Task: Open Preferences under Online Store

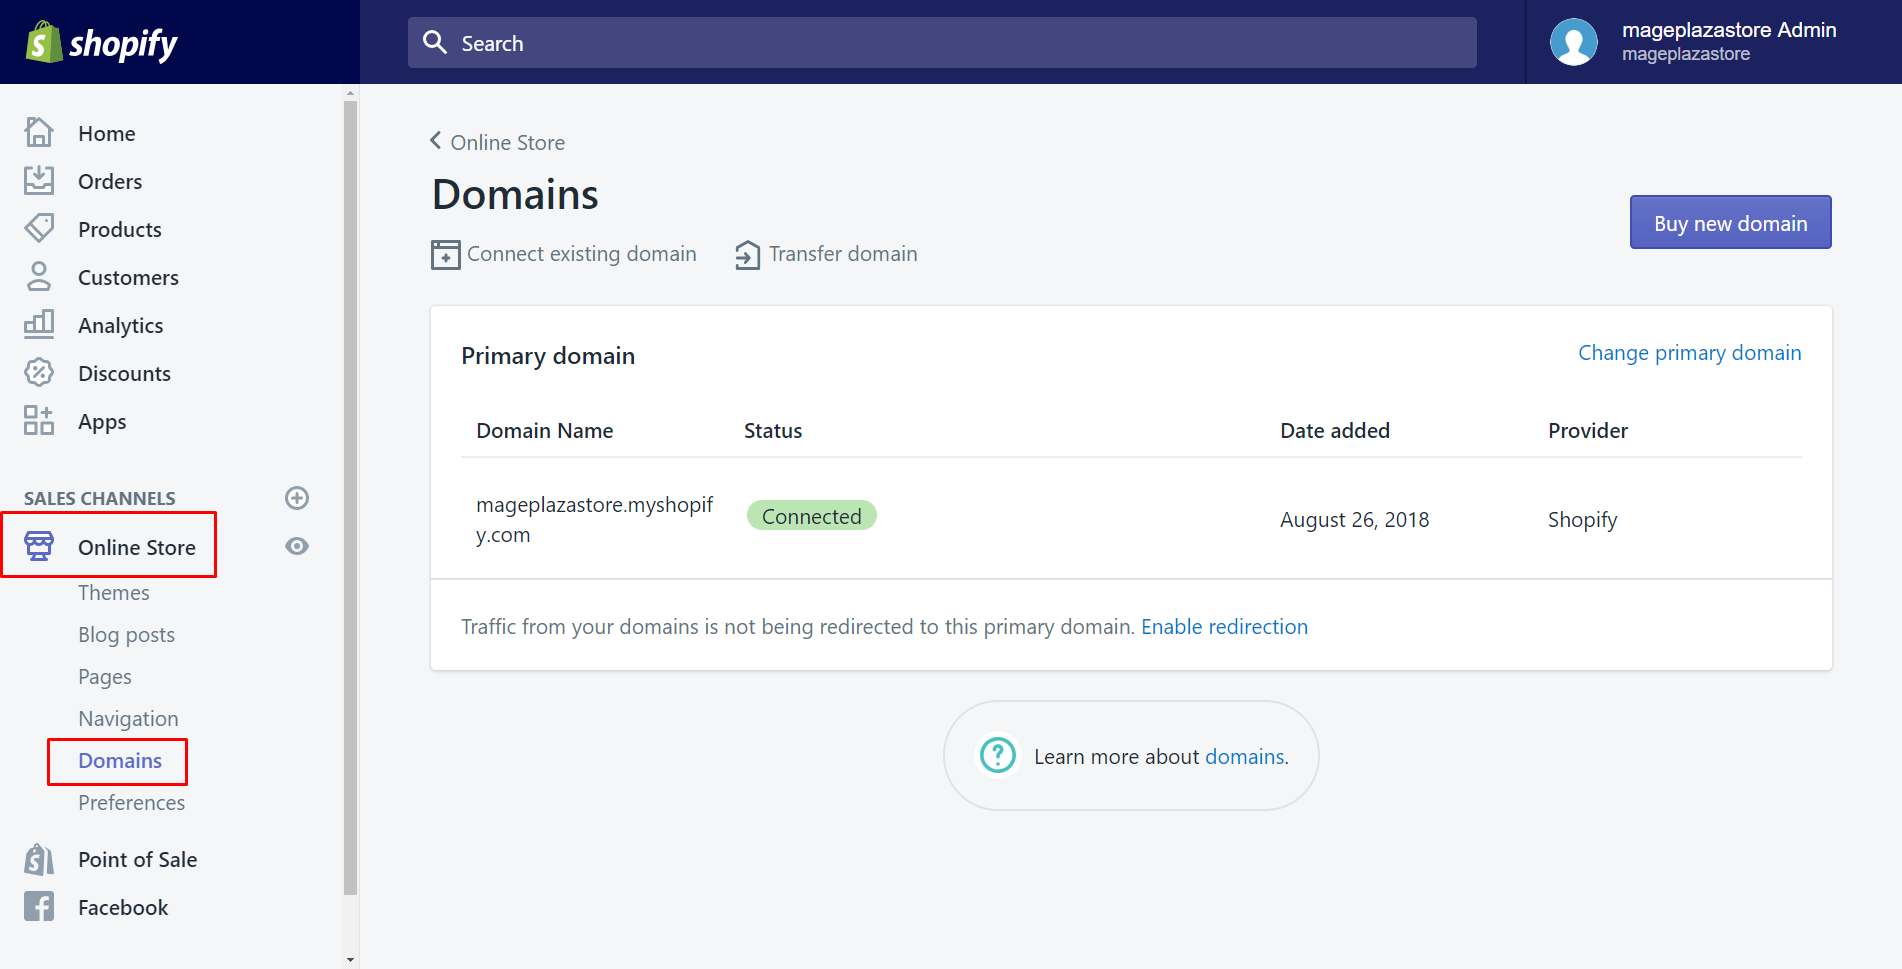Action: 131,802
